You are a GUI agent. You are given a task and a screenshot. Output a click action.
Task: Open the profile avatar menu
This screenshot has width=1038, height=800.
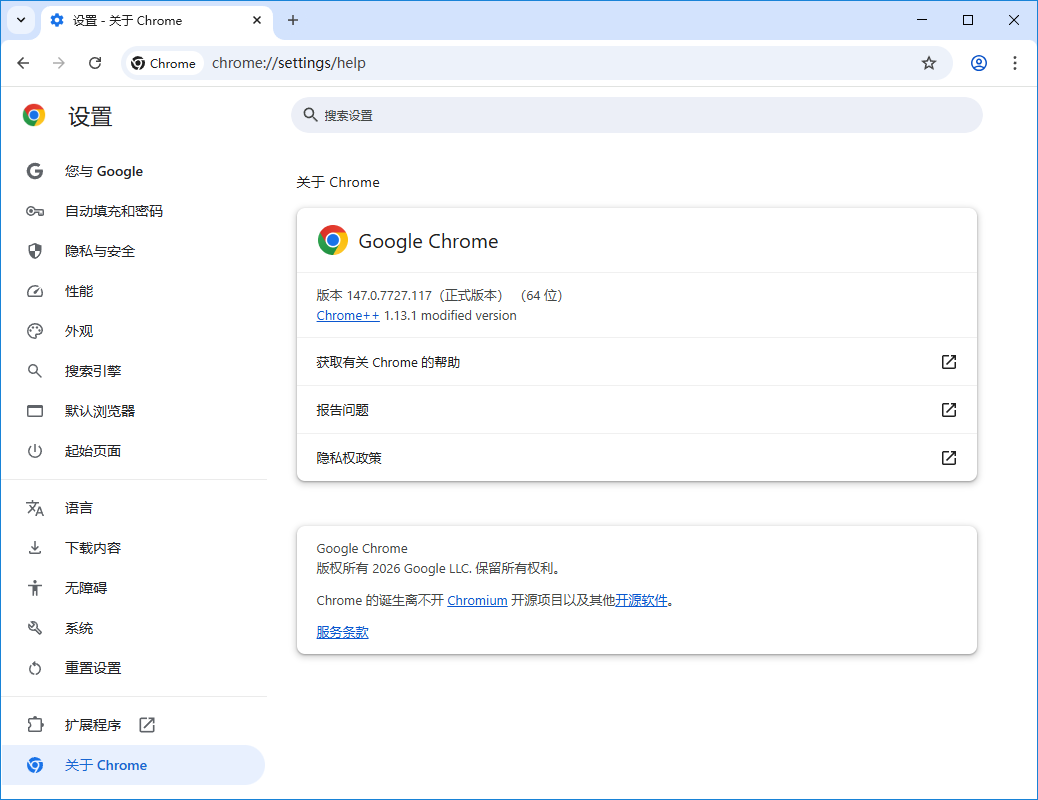978,63
